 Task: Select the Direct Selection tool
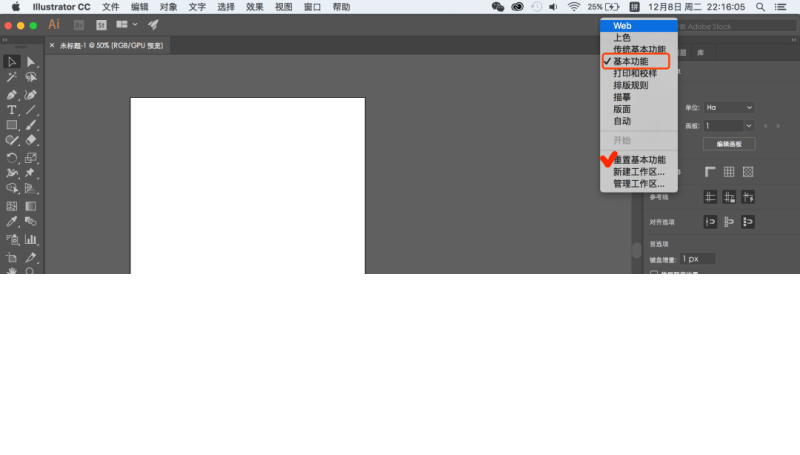(31, 62)
